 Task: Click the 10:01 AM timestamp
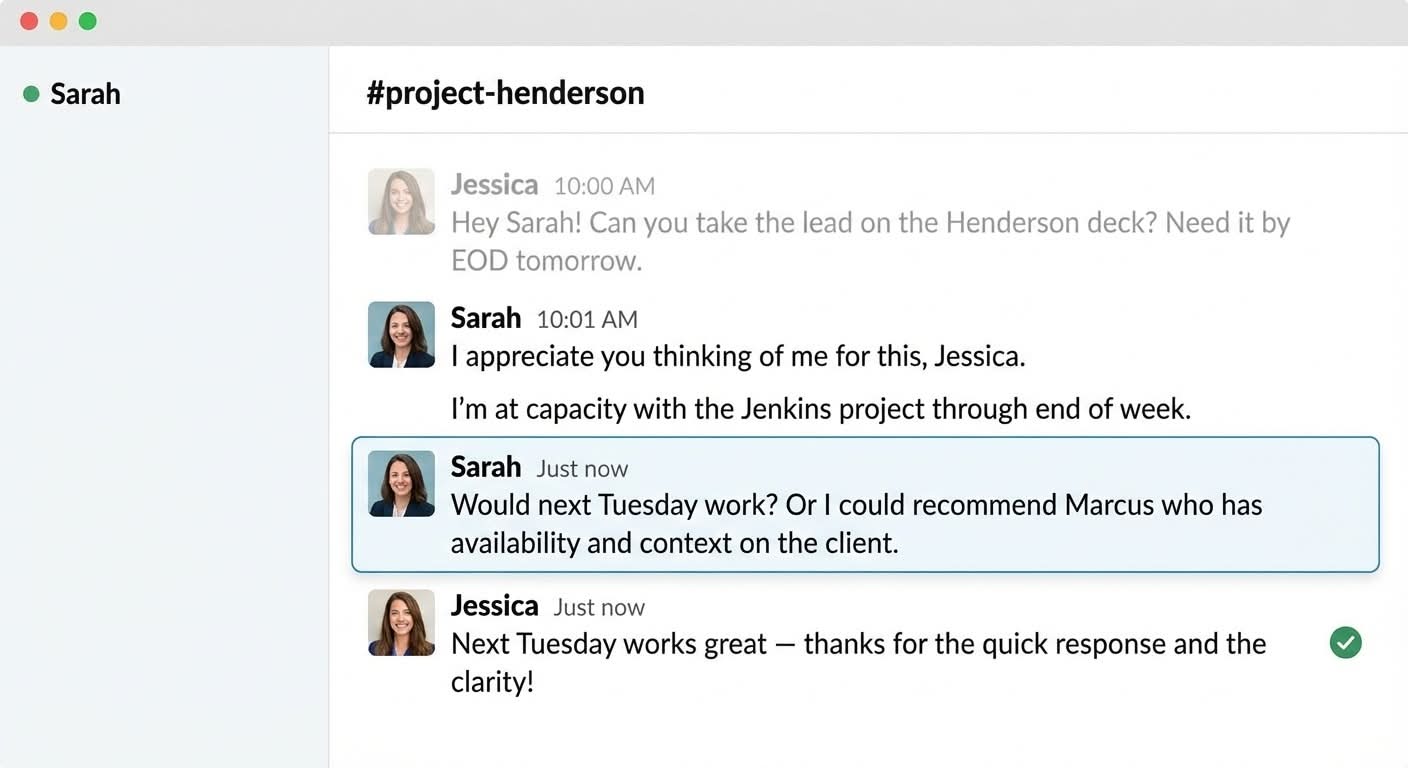(587, 319)
